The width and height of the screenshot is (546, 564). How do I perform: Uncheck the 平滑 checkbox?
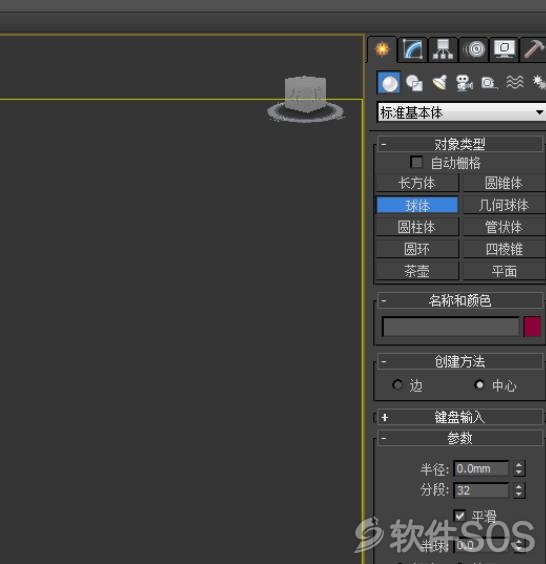[460, 516]
